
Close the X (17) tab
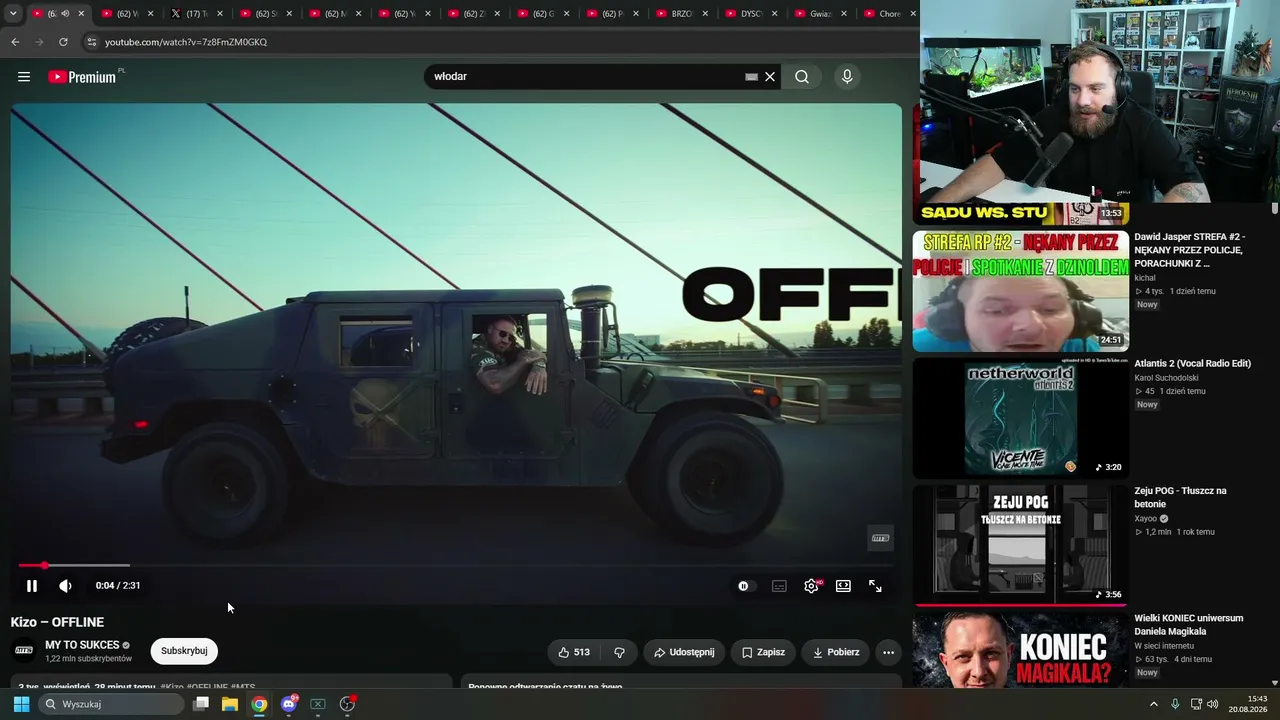[x=220, y=14]
